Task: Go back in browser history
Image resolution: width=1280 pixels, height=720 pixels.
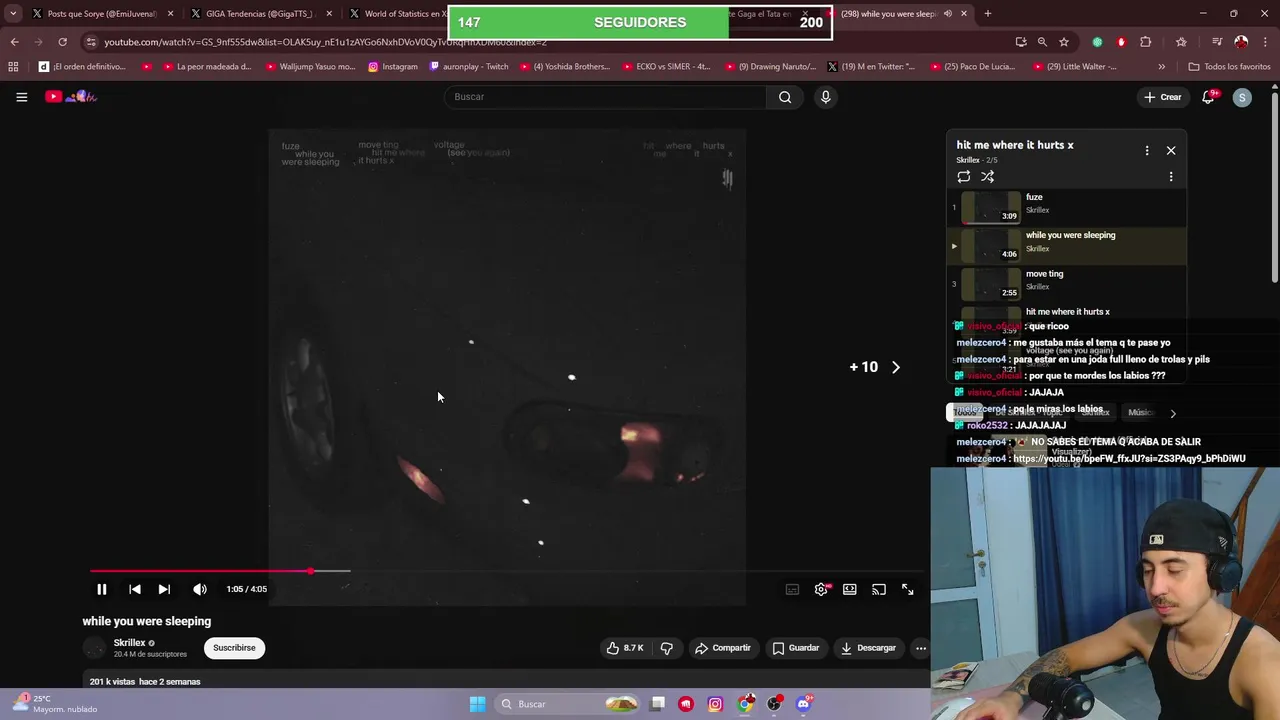Action: [14, 42]
